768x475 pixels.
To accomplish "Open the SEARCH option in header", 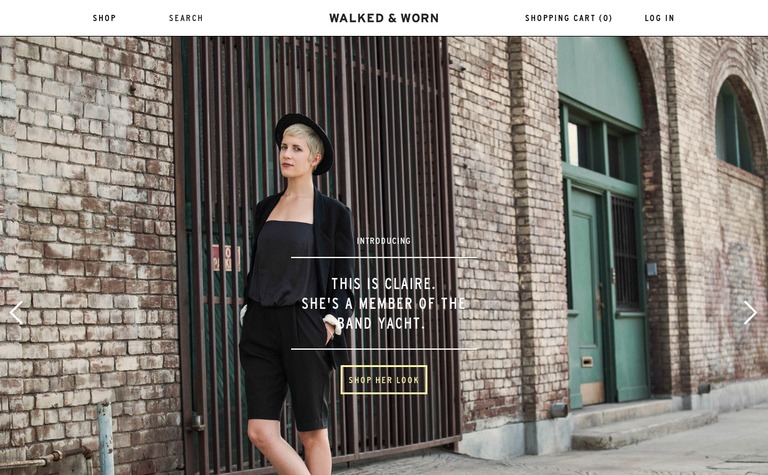I will pos(186,18).
